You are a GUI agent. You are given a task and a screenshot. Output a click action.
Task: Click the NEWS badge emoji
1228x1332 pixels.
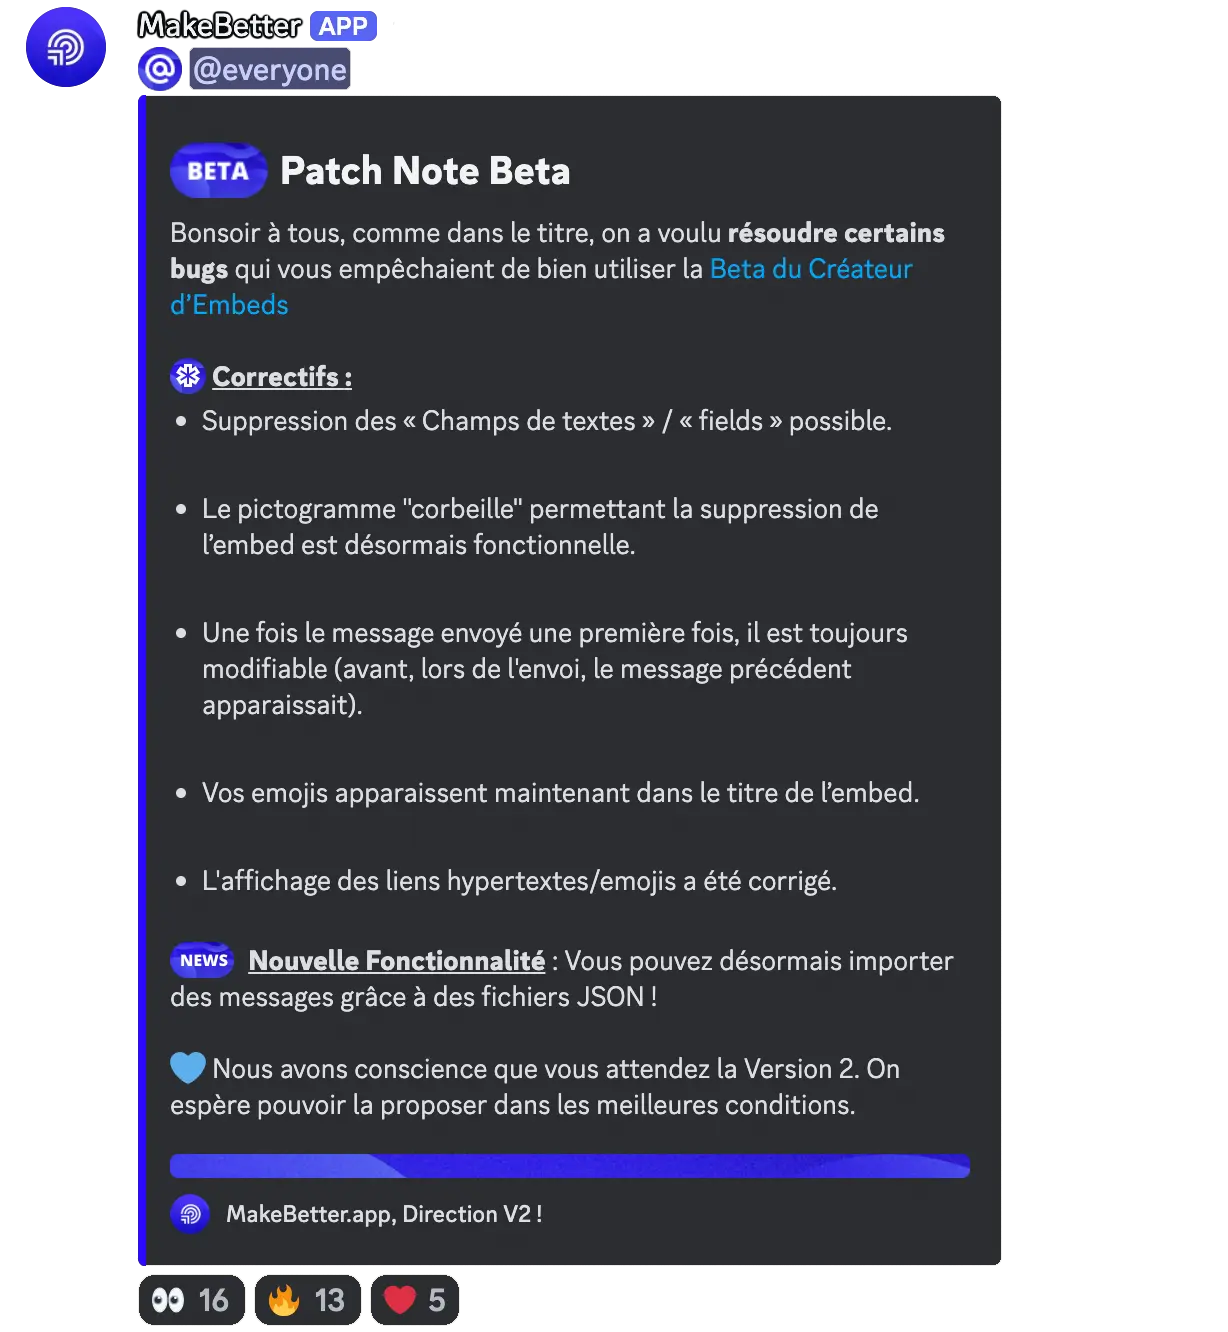point(203,960)
